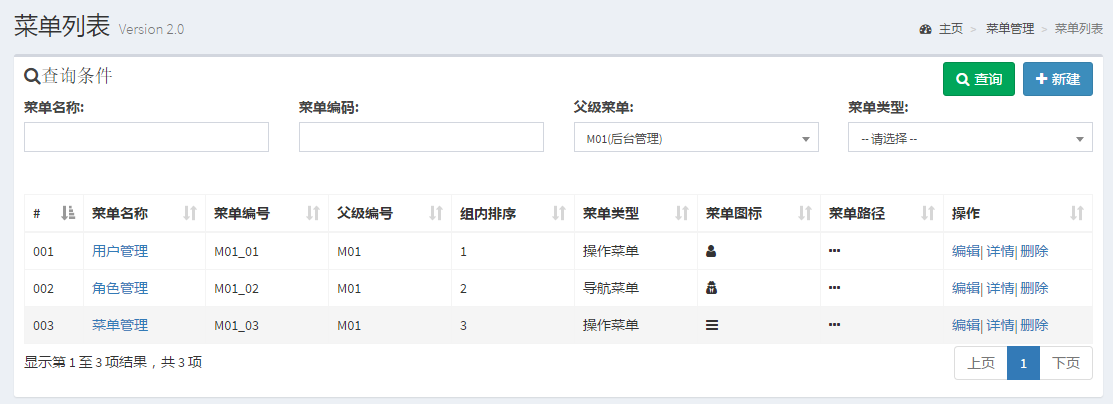Click the role icon in 角色管理 row
This screenshot has height=404, width=1113.
(711, 288)
